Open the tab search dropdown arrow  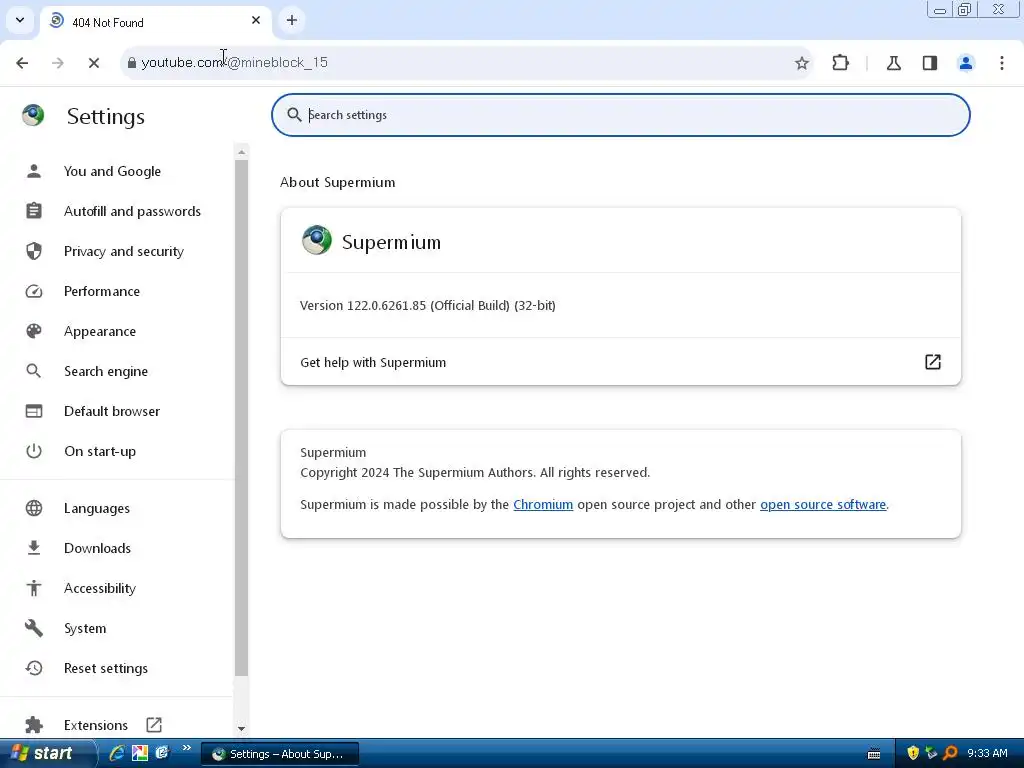coord(20,20)
